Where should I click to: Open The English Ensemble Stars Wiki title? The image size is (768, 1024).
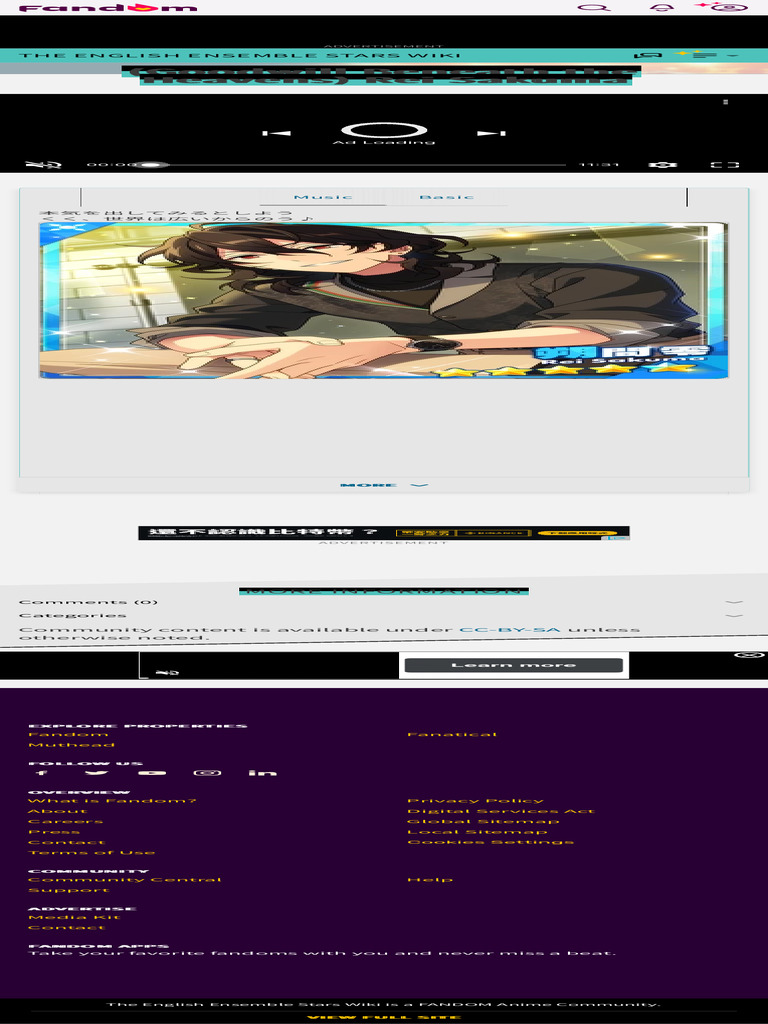click(x=240, y=56)
